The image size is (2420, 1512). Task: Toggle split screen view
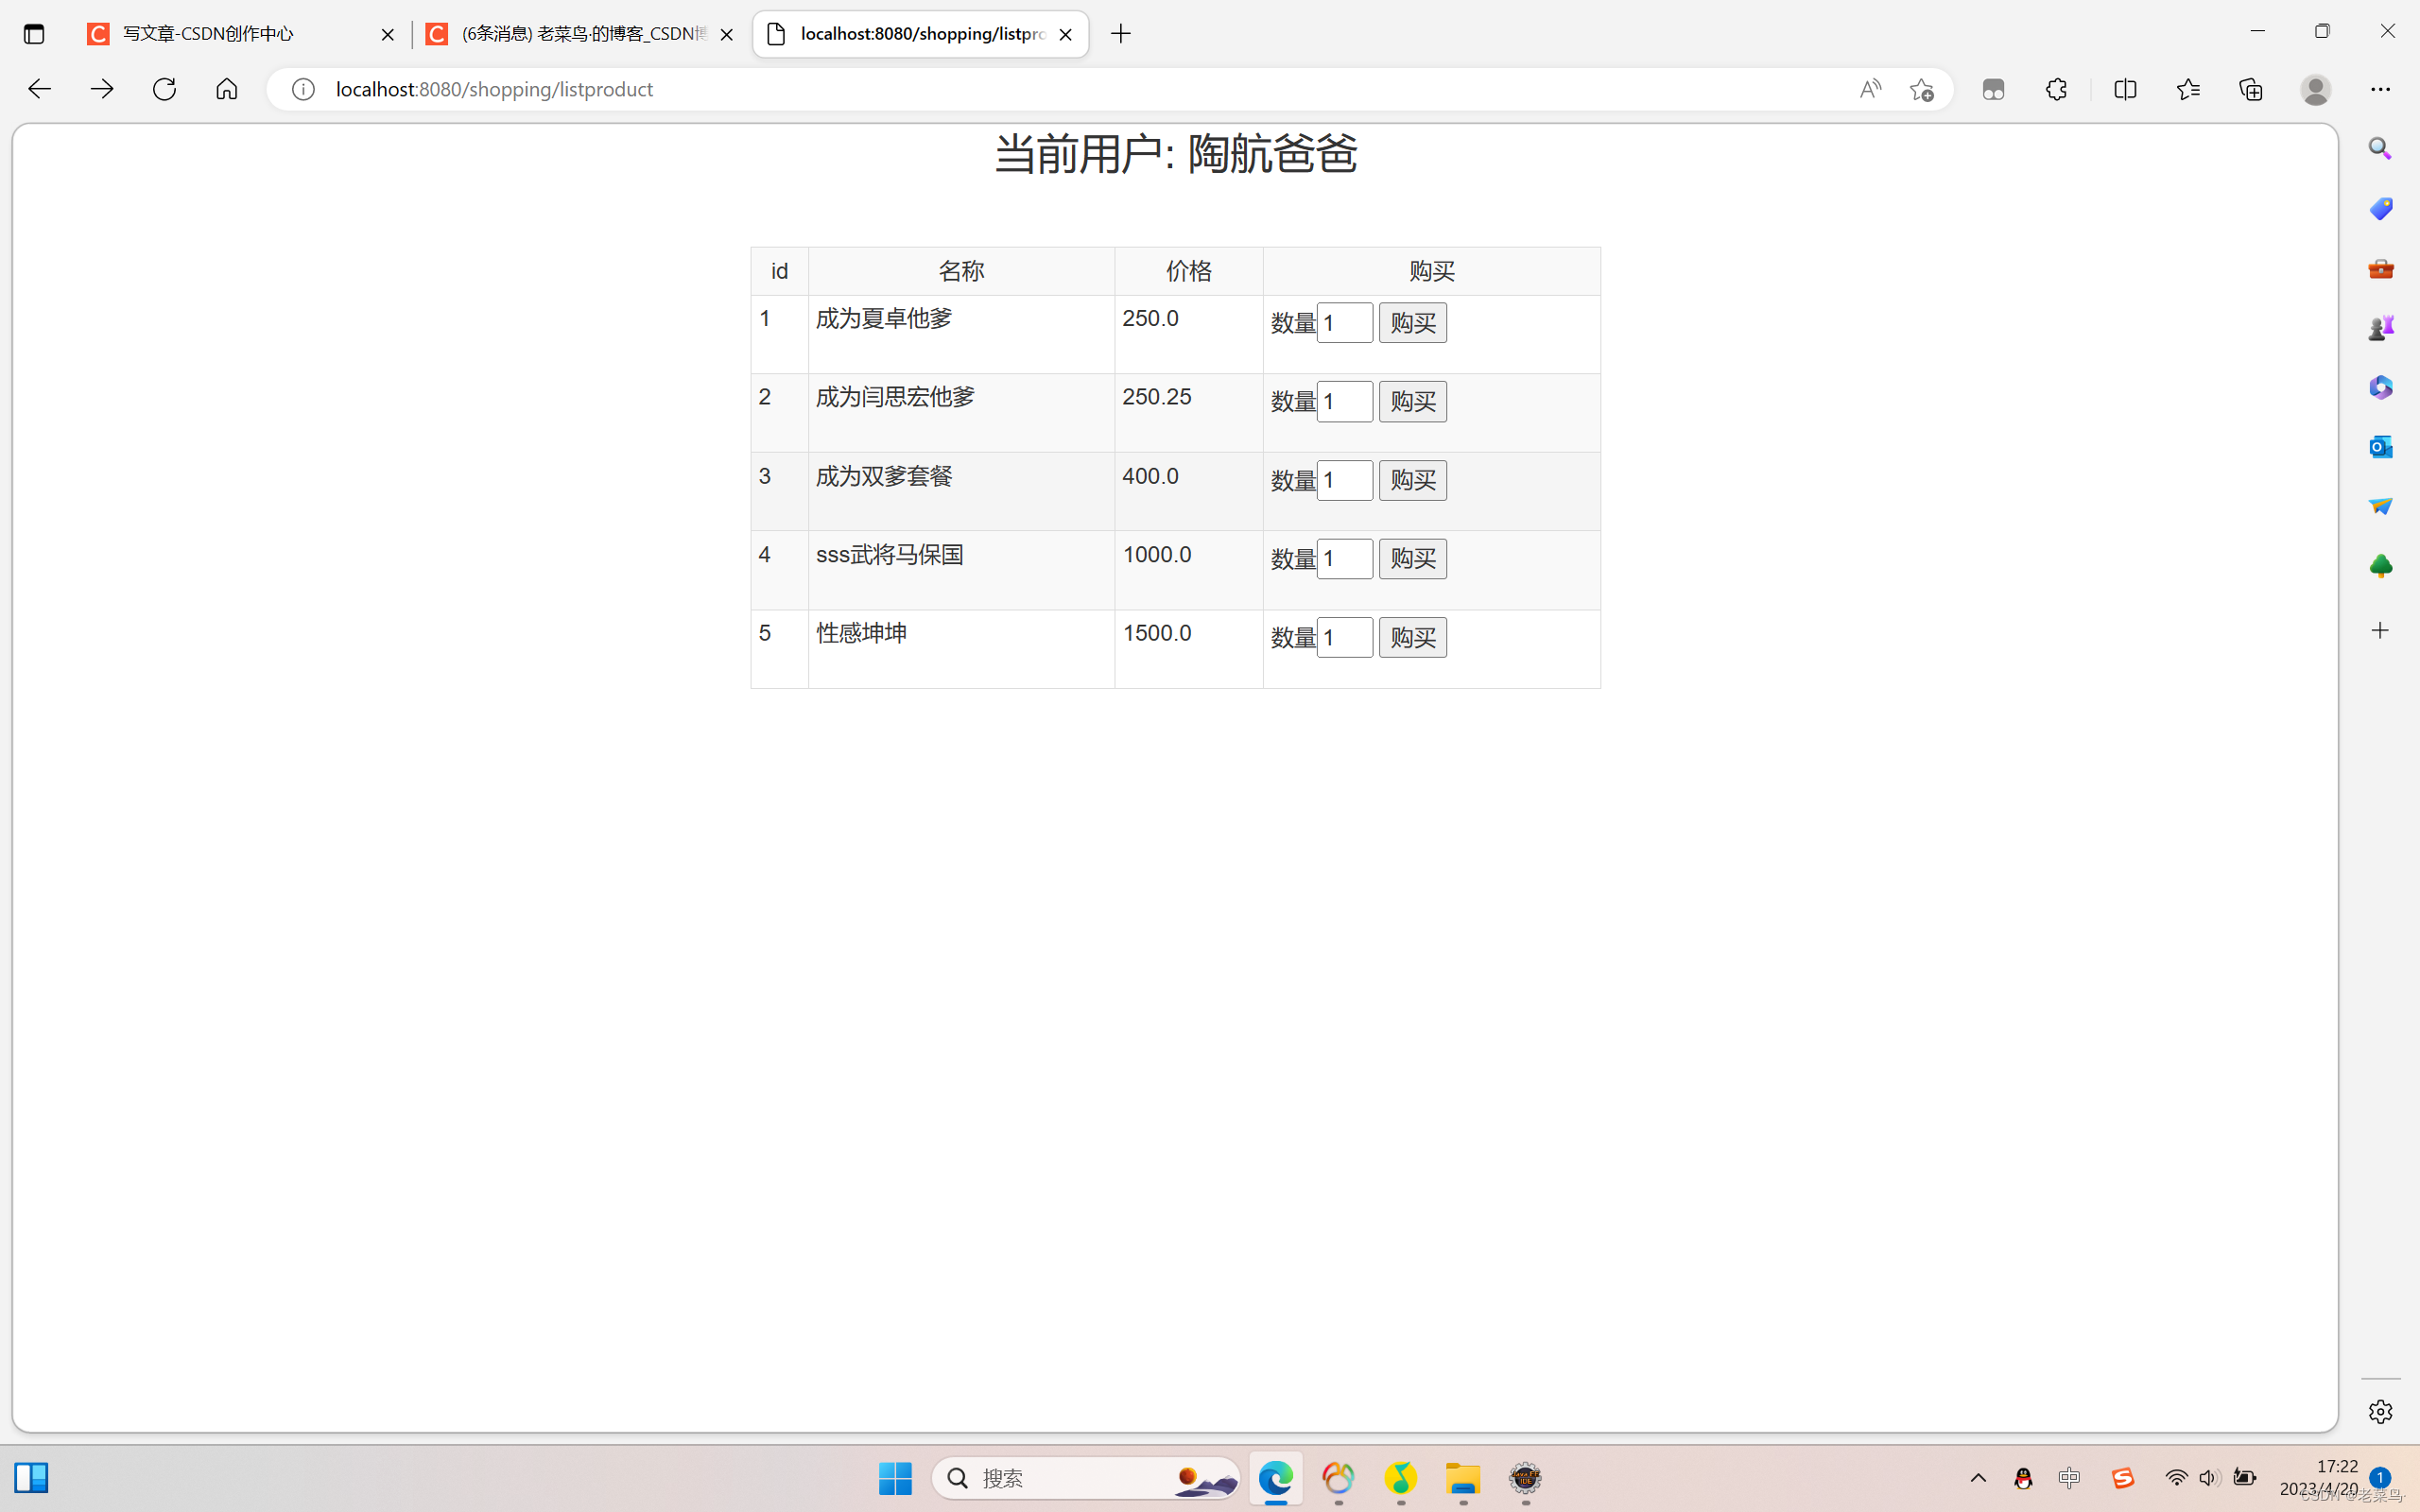pos(2125,89)
